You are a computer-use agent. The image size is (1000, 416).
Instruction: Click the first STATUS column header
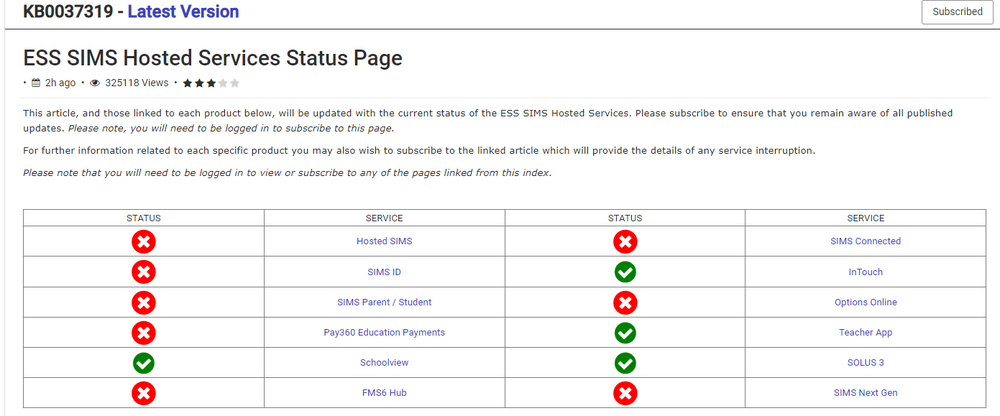pyautogui.click(x=143, y=218)
